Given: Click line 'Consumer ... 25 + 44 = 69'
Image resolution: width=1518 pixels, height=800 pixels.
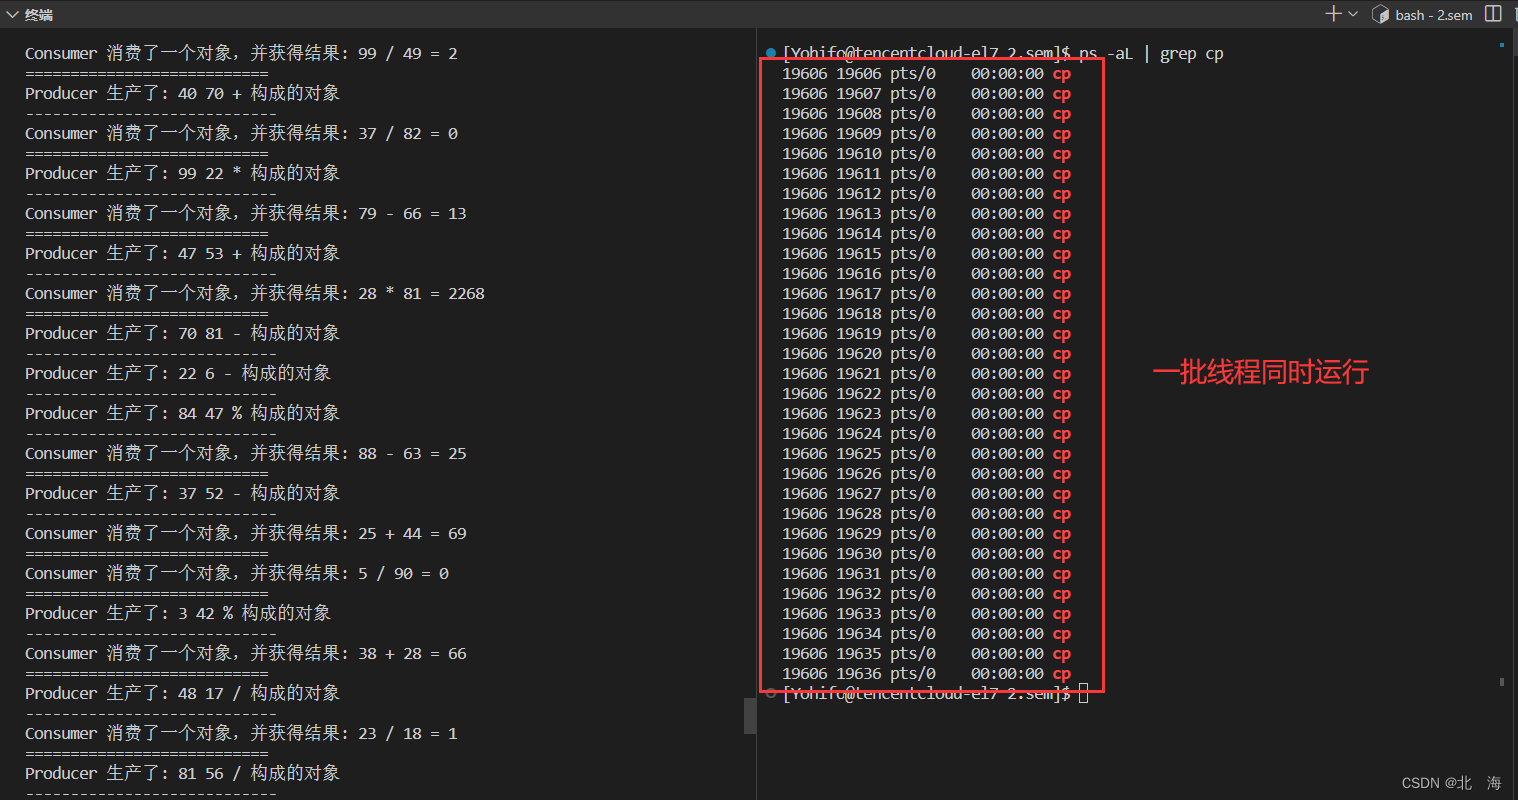Looking at the screenshot, I should [x=246, y=533].
